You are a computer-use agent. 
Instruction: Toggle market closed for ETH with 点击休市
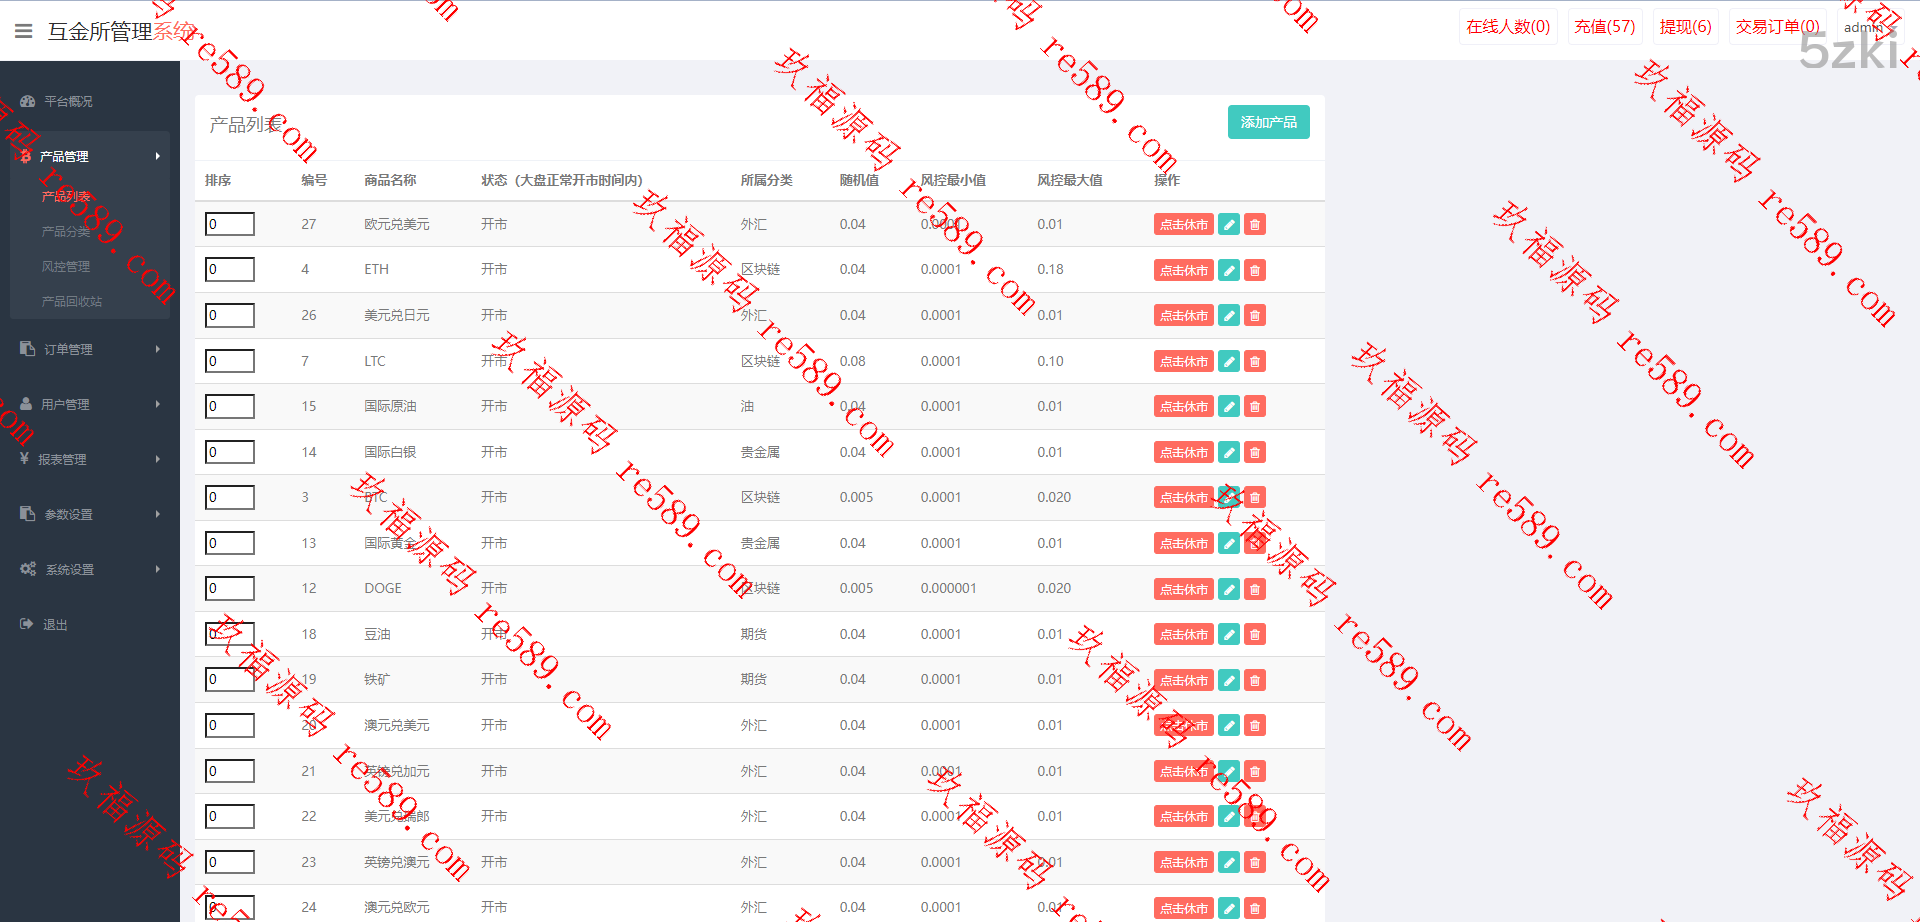[x=1183, y=270]
